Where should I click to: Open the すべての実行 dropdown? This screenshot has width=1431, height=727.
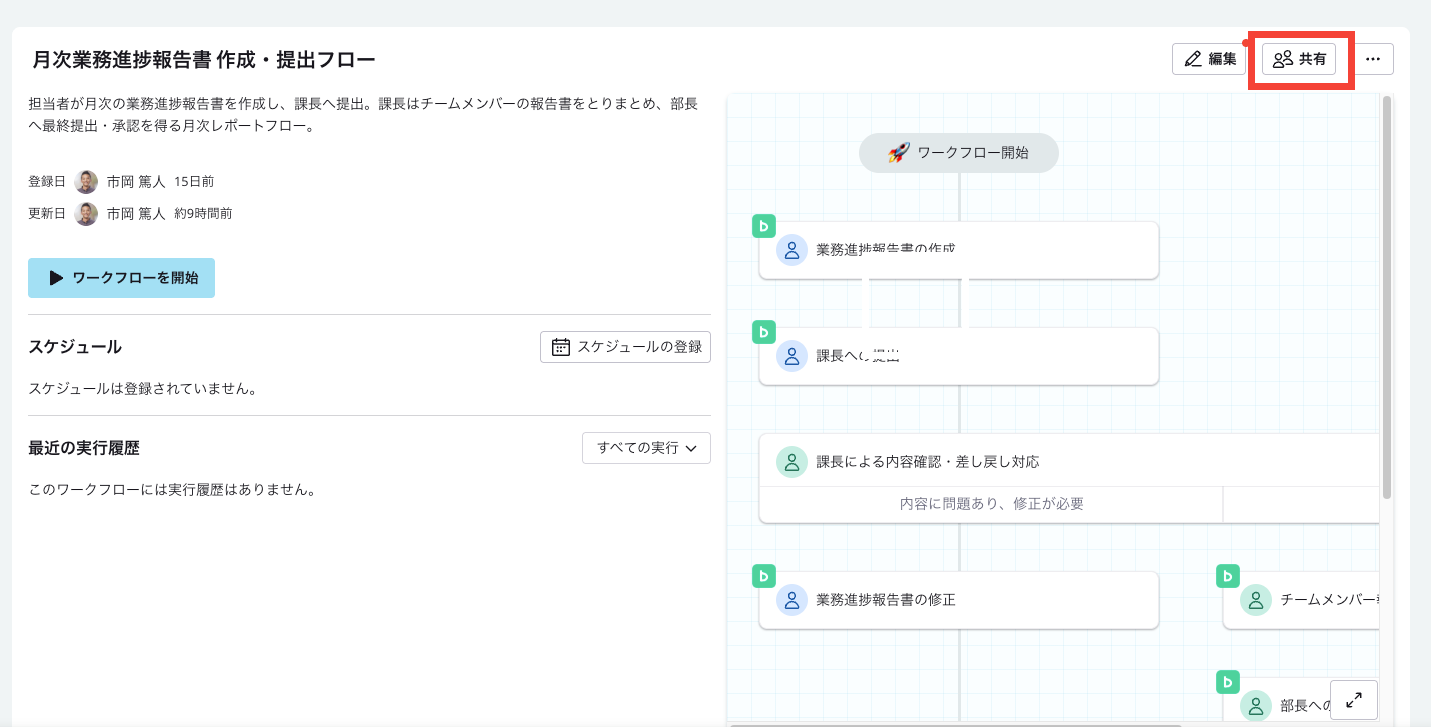point(646,448)
